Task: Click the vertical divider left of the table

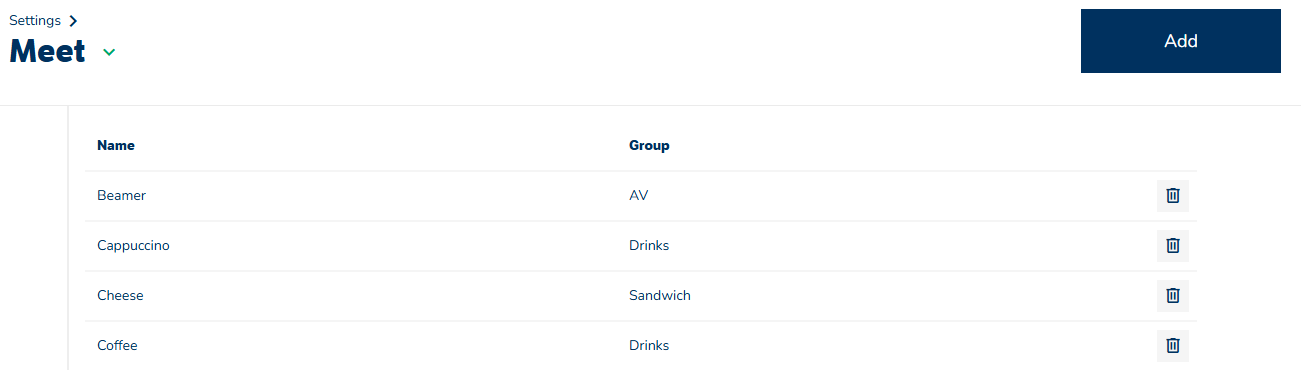Action: [x=68, y=238]
